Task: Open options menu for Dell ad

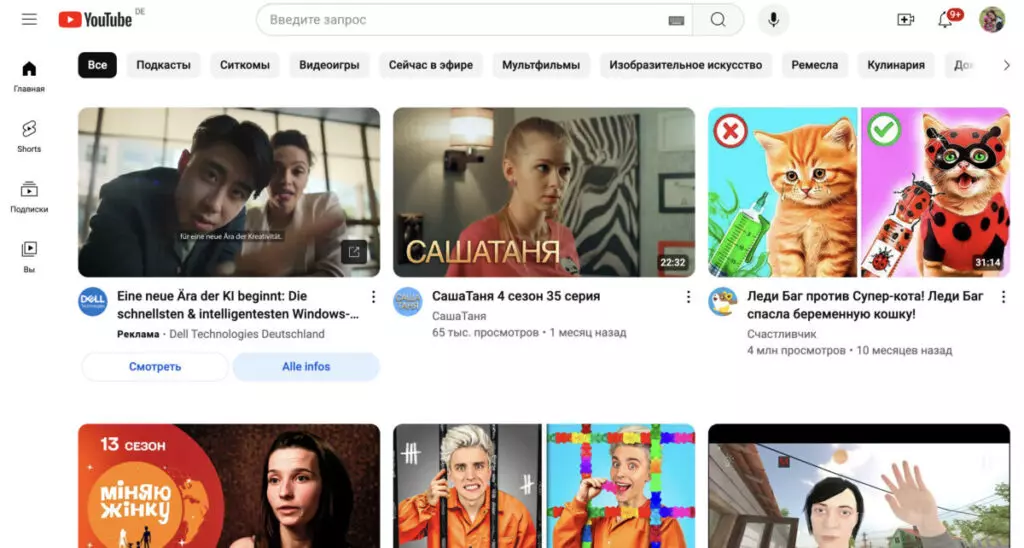Action: click(373, 297)
